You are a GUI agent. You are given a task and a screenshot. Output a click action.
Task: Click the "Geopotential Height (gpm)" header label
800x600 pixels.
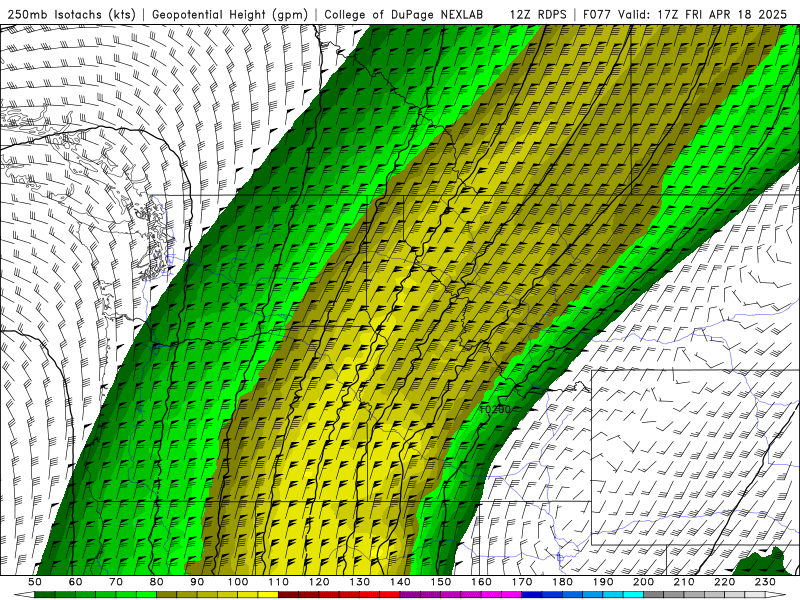pyautogui.click(x=230, y=14)
